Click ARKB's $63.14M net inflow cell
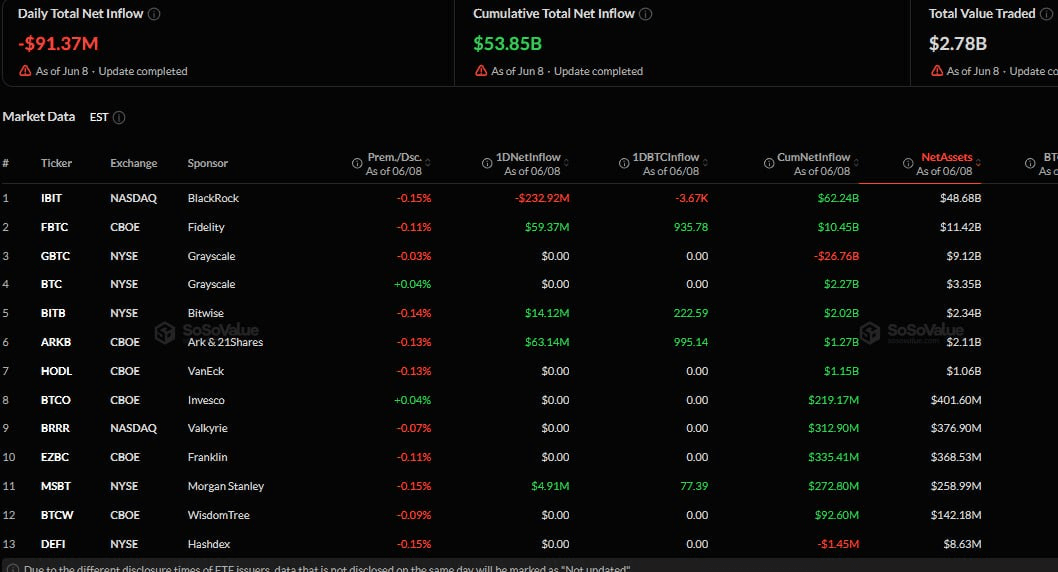 [547, 343]
